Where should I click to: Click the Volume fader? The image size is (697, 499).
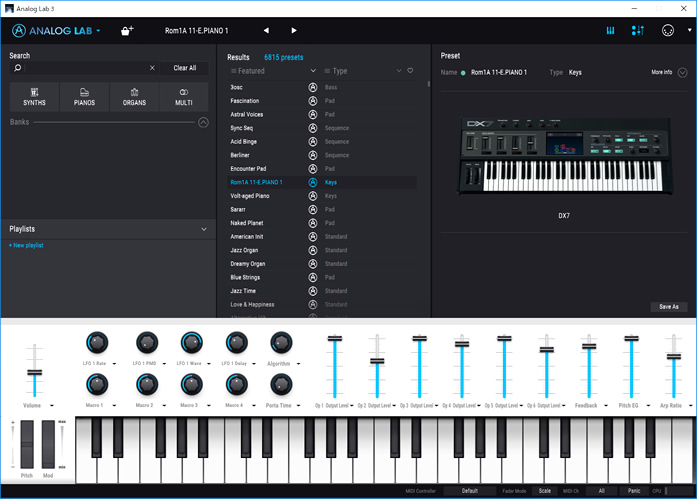tap(35, 371)
